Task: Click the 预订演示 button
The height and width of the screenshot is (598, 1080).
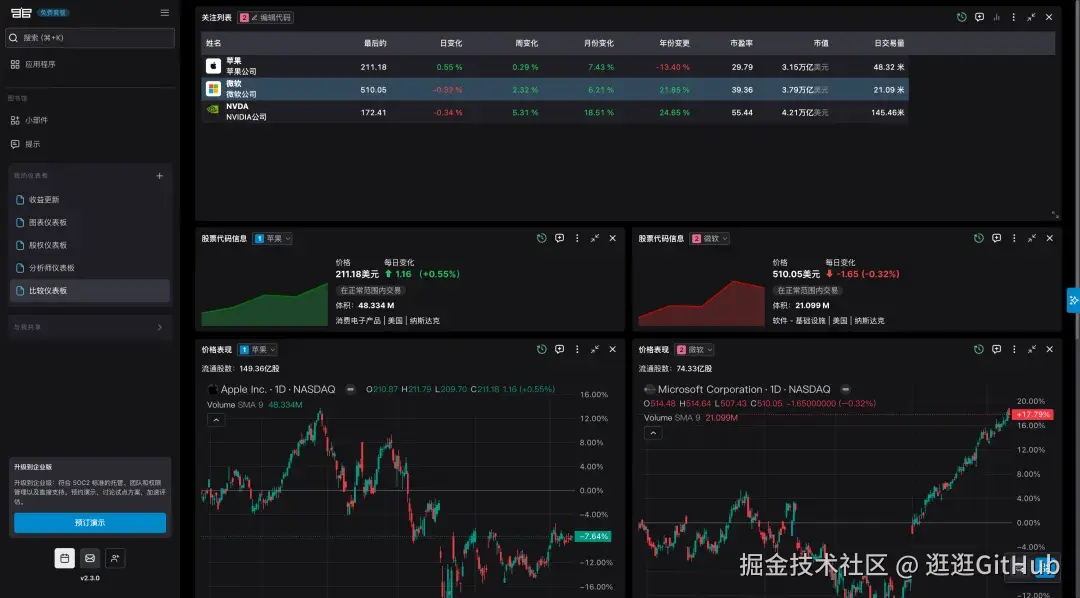Action: tap(90, 523)
